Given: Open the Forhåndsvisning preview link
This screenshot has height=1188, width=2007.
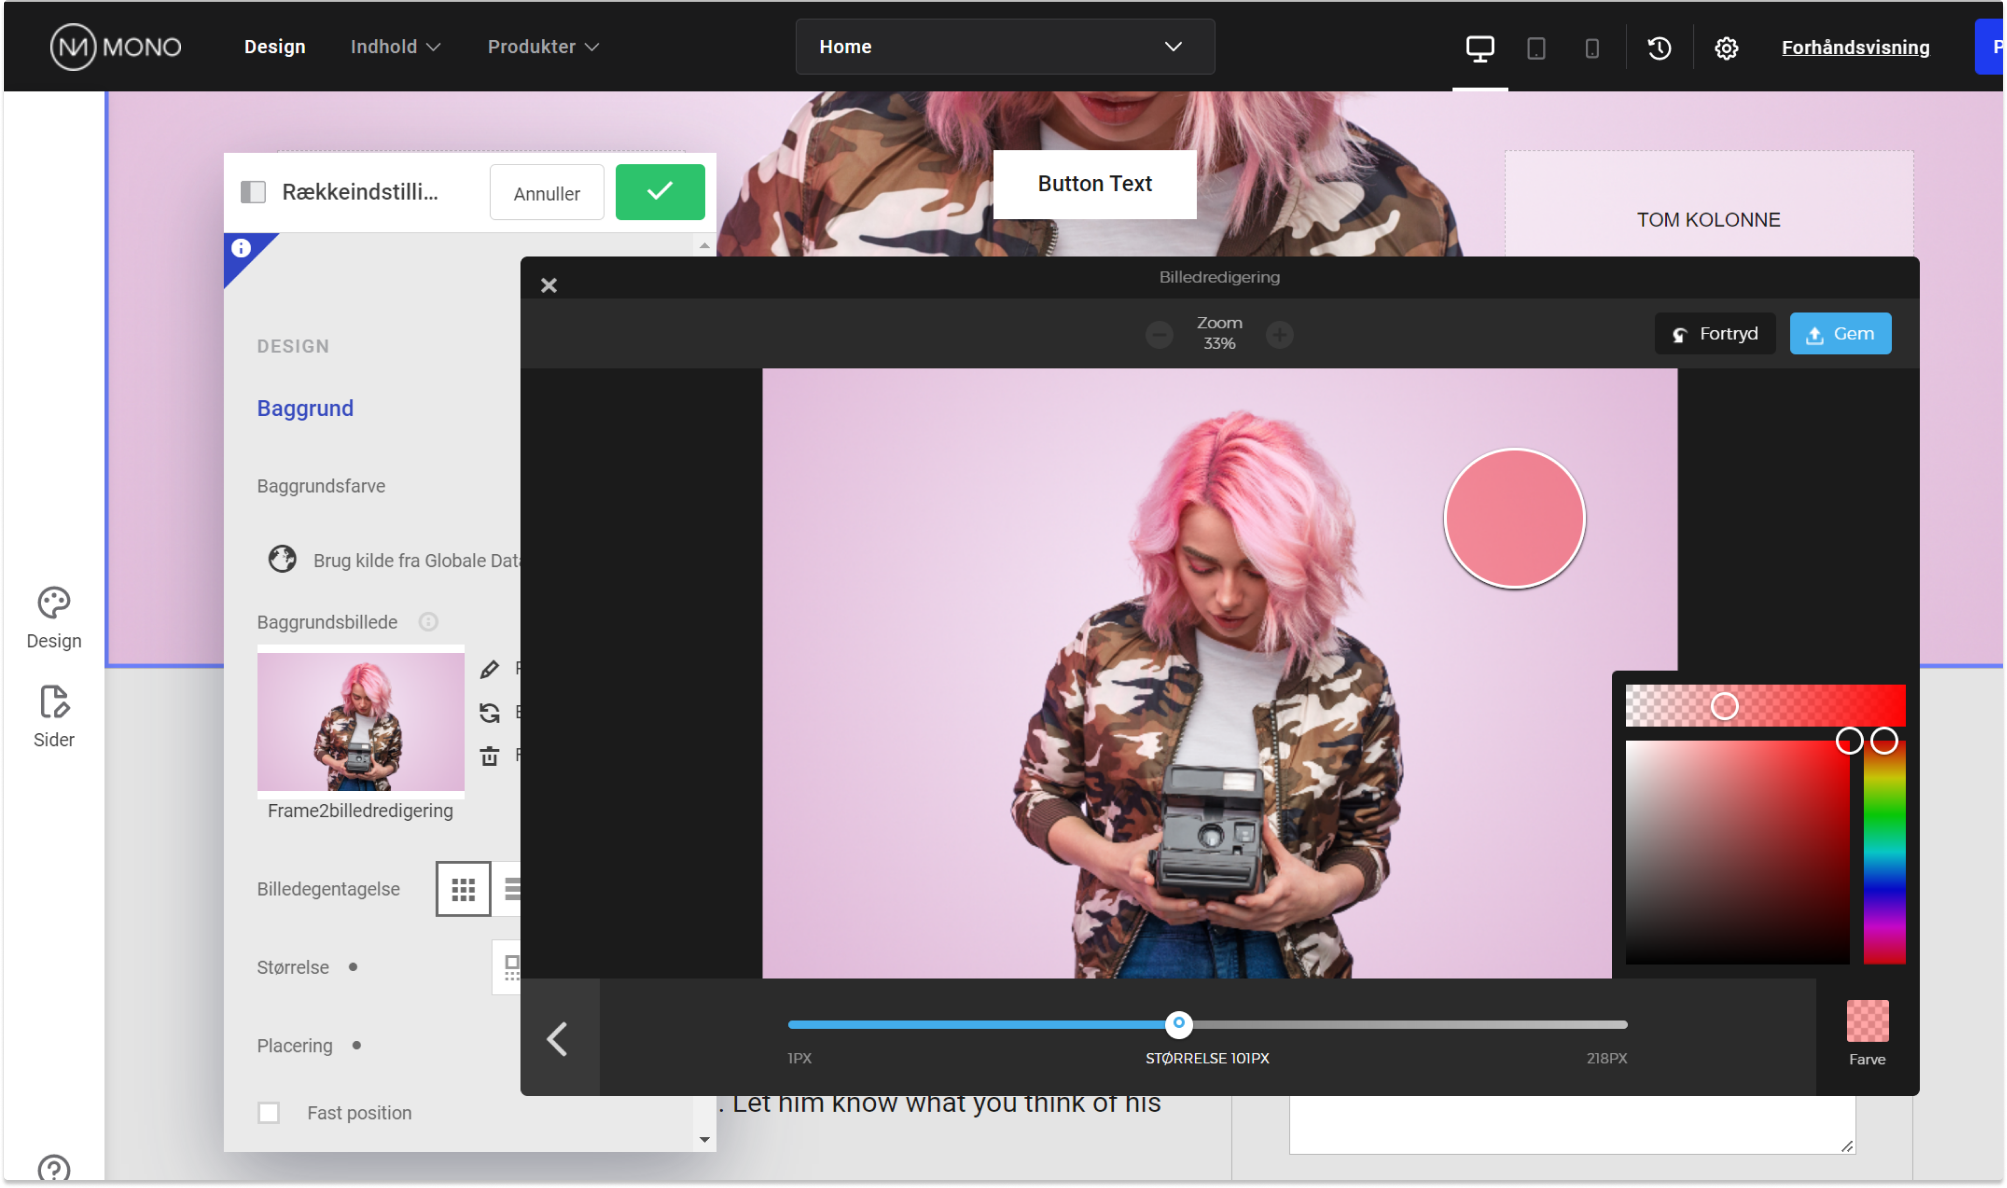Looking at the screenshot, I should [1855, 47].
